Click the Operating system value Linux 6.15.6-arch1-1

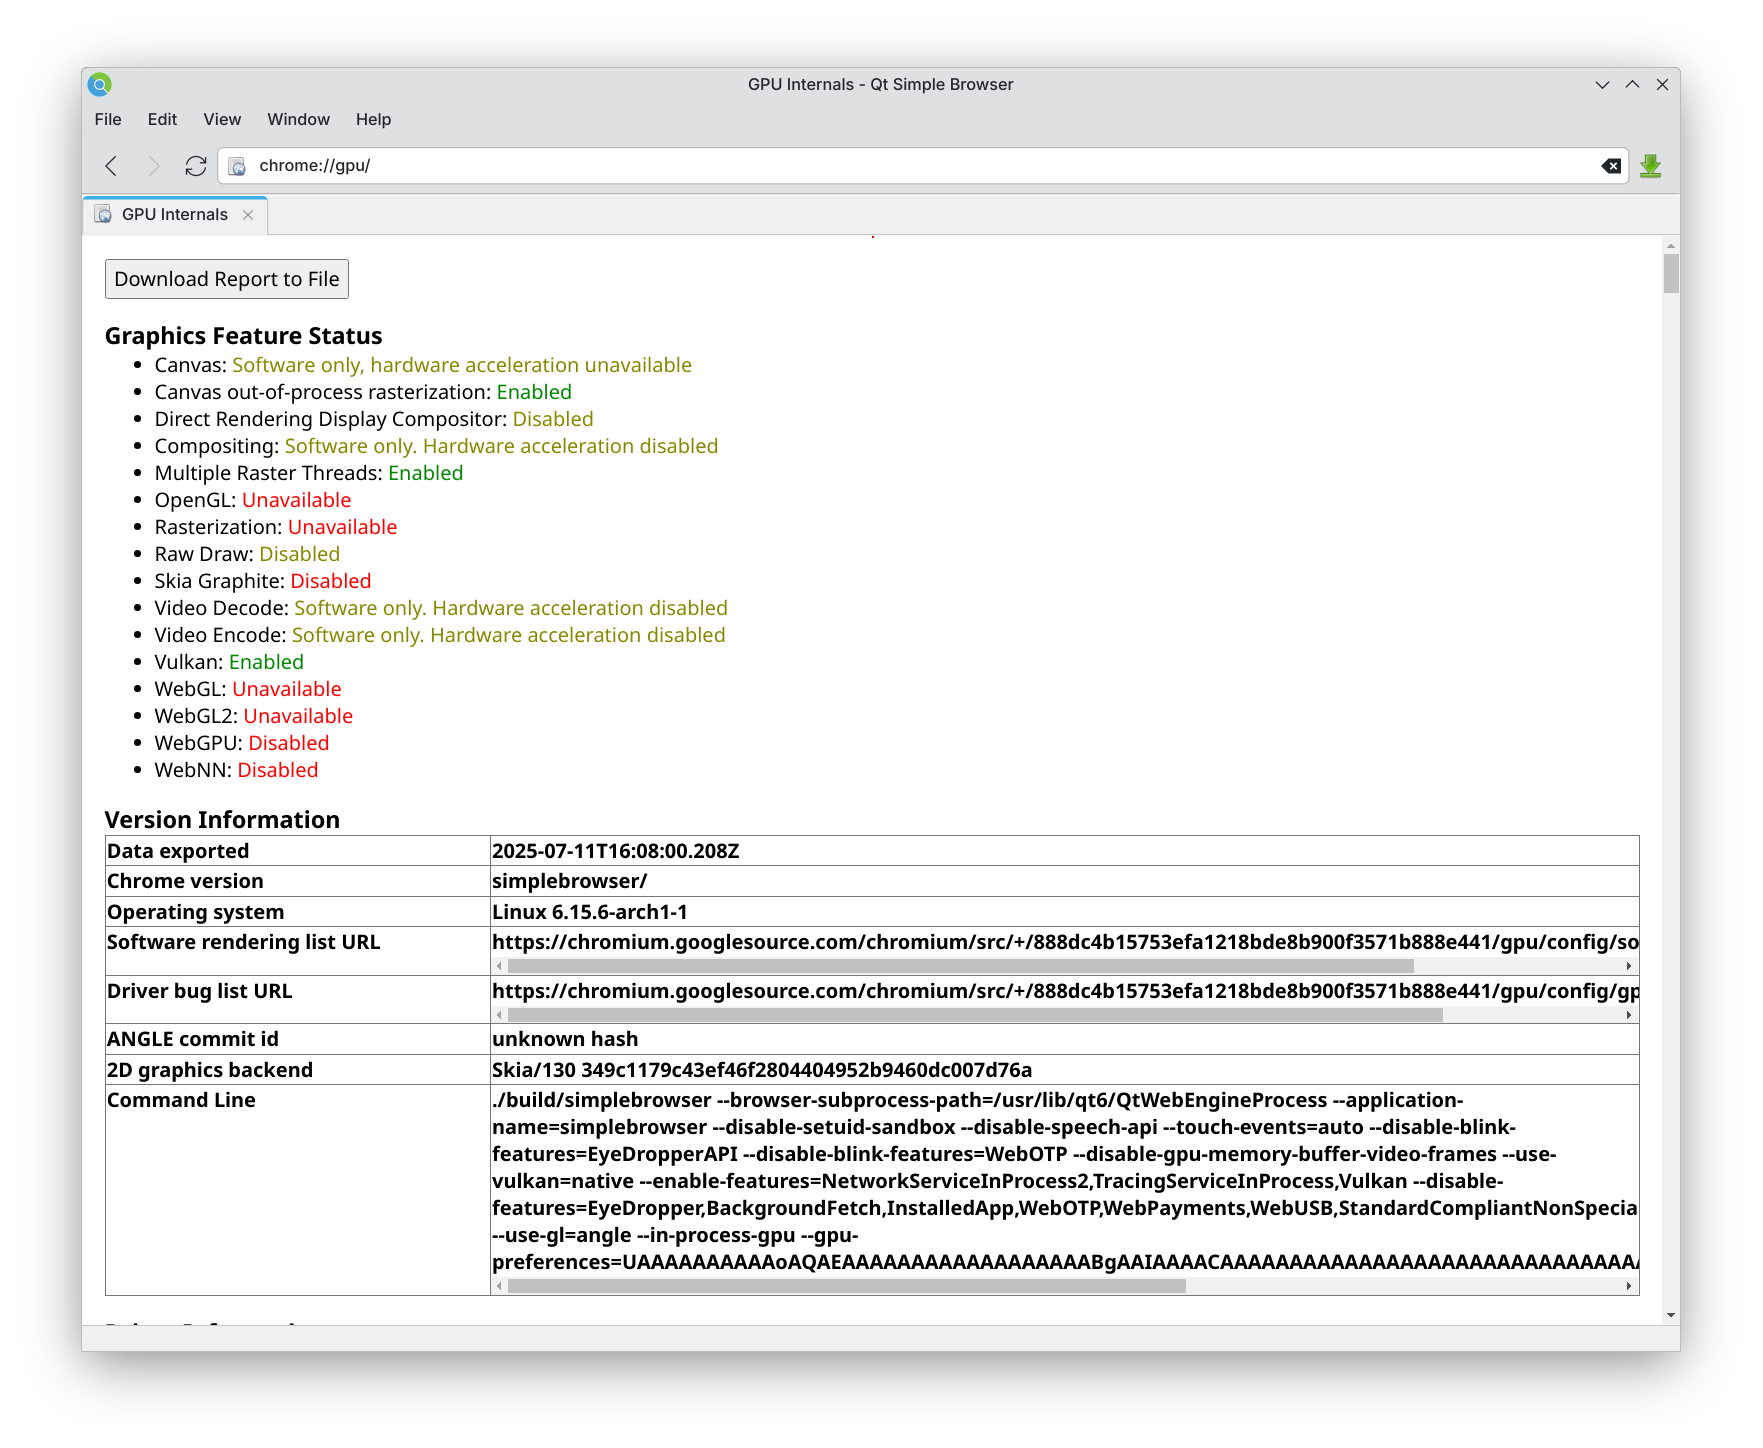(x=590, y=912)
